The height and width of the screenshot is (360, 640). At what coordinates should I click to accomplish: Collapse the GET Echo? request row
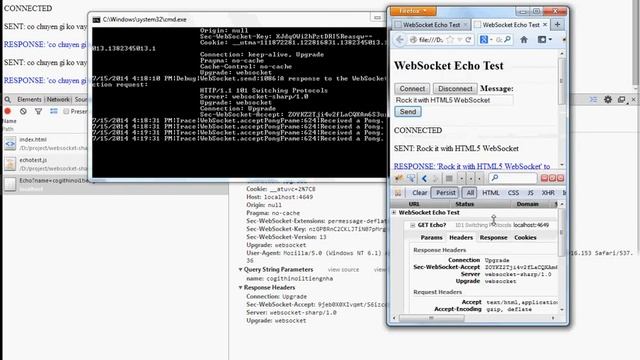pos(413,225)
